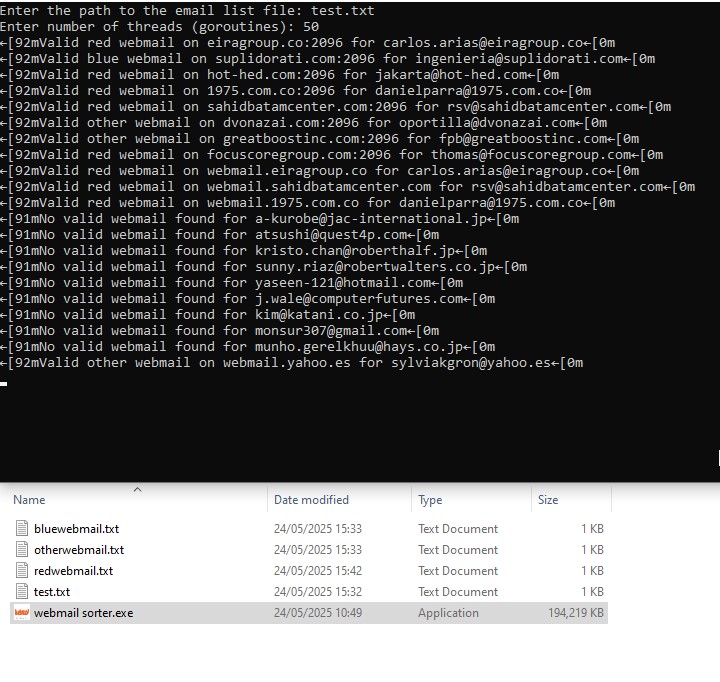The image size is (720, 682).
Task: Sort files by Name column header
Action: [29, 500]
